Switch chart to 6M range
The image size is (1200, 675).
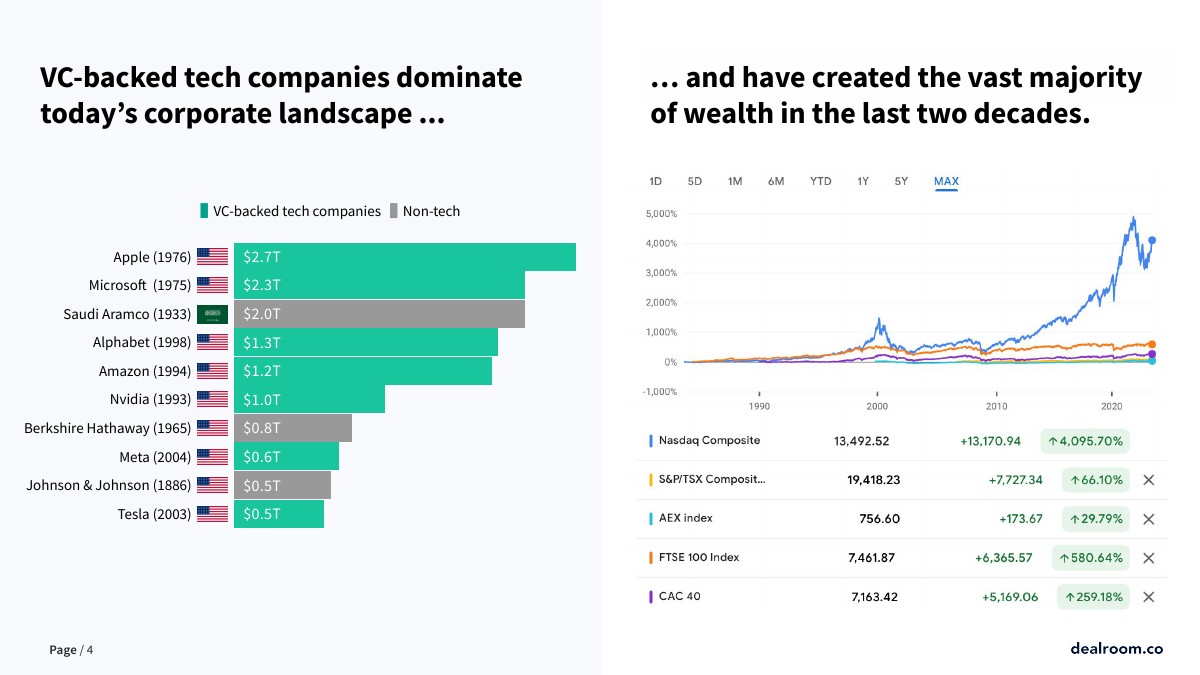click(x=776, y=181)
